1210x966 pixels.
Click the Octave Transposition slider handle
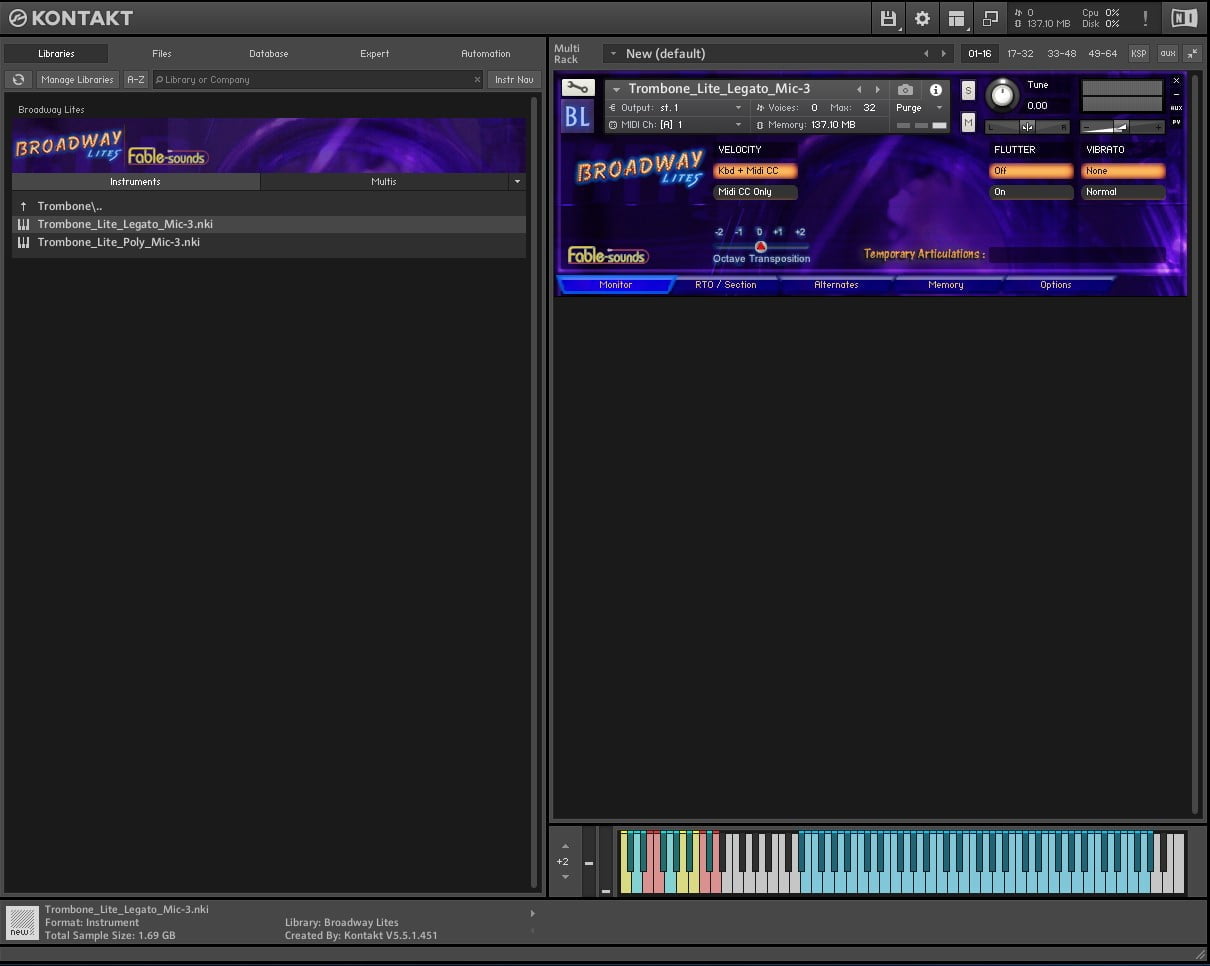click(760, 246)
